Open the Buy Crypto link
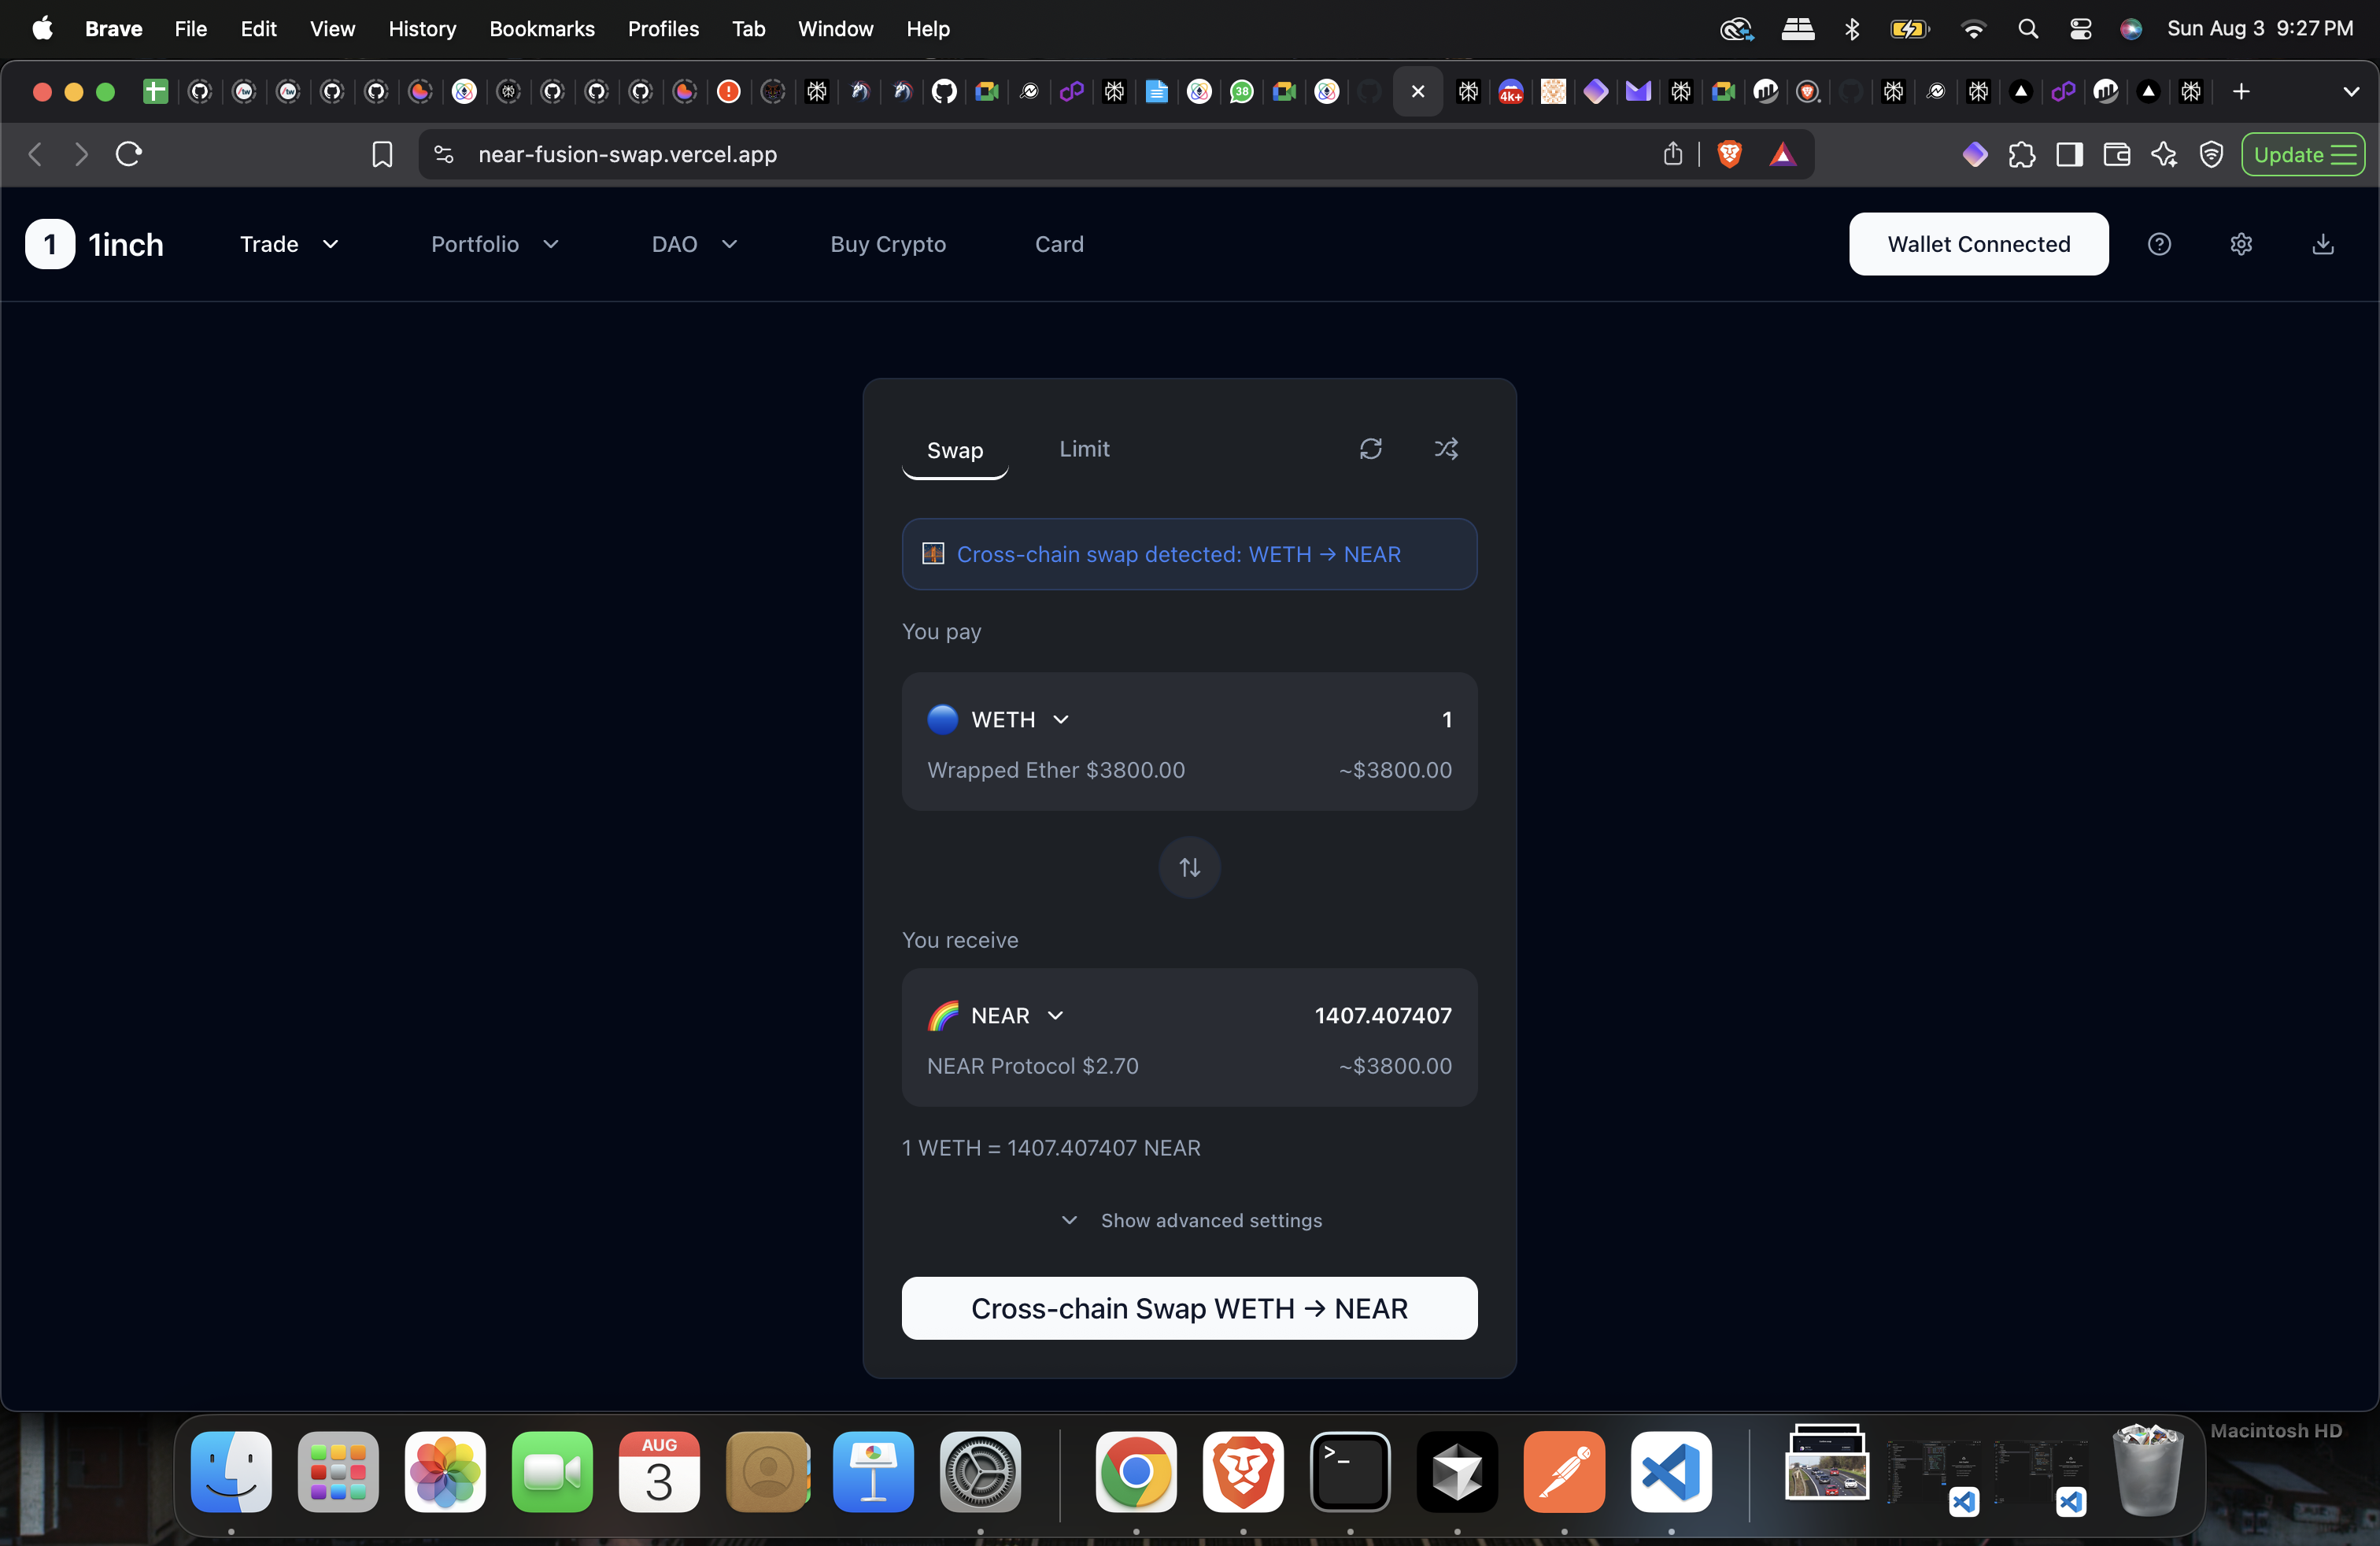 tap(888, 244)
